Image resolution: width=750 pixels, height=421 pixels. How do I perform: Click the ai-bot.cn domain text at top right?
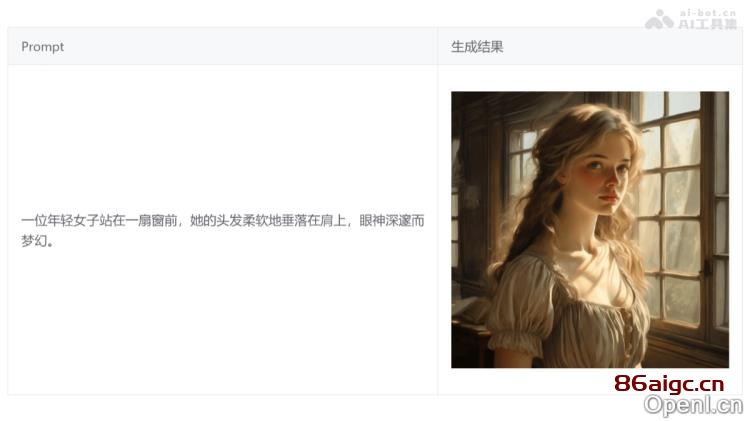click(707, 13)
